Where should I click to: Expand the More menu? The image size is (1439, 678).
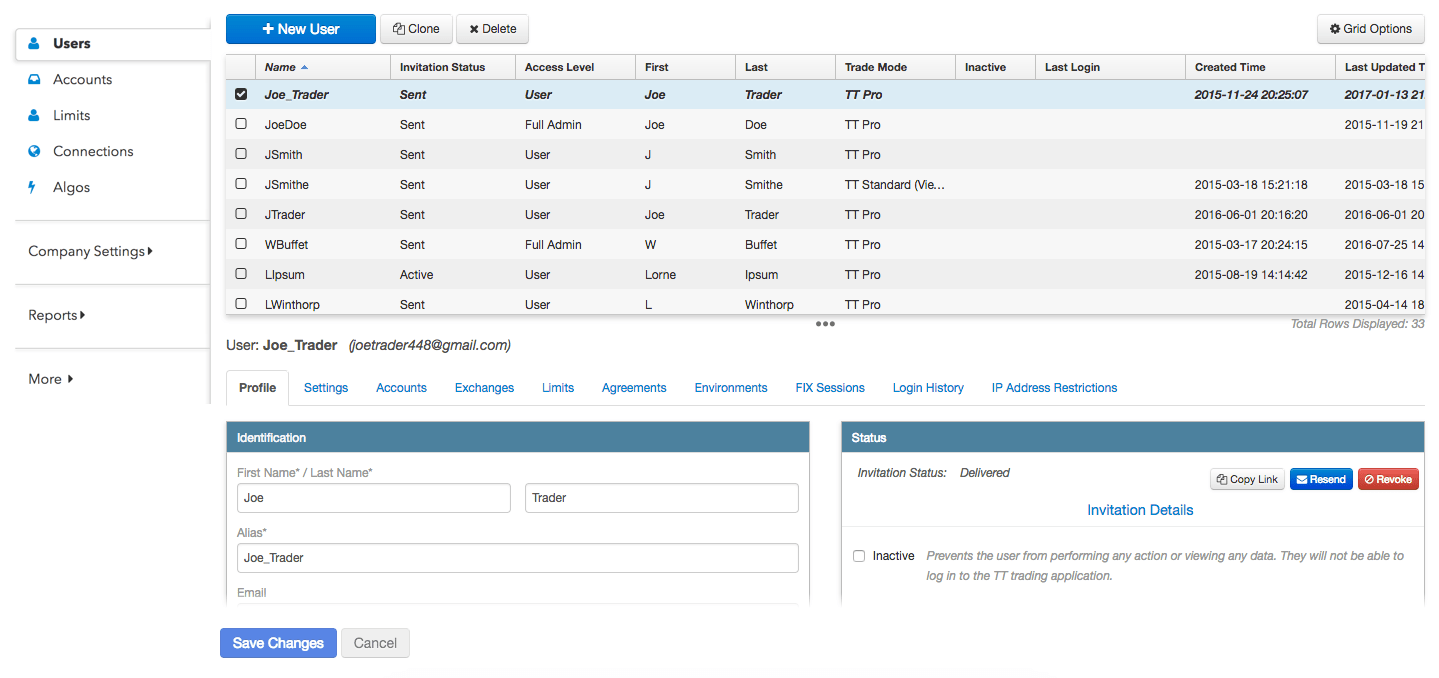coord(50,380)
